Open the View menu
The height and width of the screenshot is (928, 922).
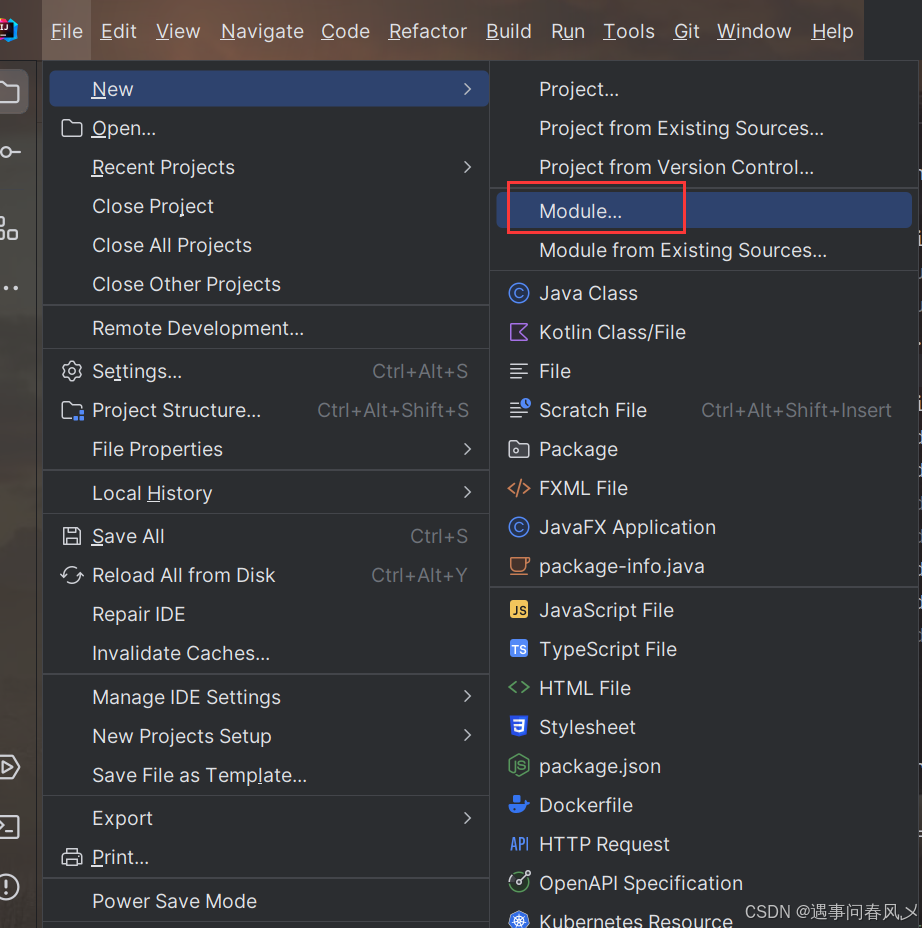pos(178,31)
